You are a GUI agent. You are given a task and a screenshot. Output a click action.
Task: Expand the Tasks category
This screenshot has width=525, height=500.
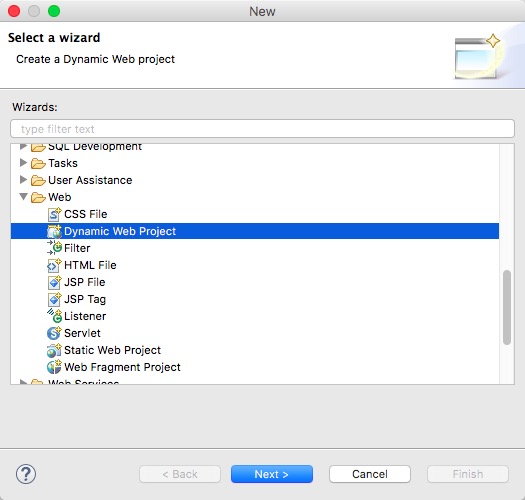(23, 163)
